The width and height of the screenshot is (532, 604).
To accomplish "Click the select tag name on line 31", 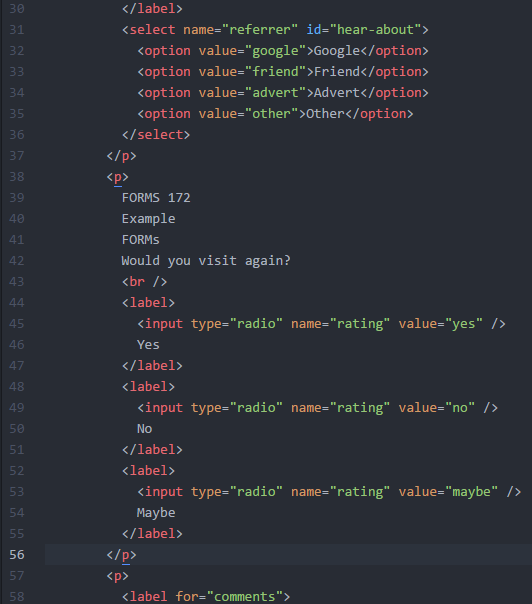I will tap(152, 30).
